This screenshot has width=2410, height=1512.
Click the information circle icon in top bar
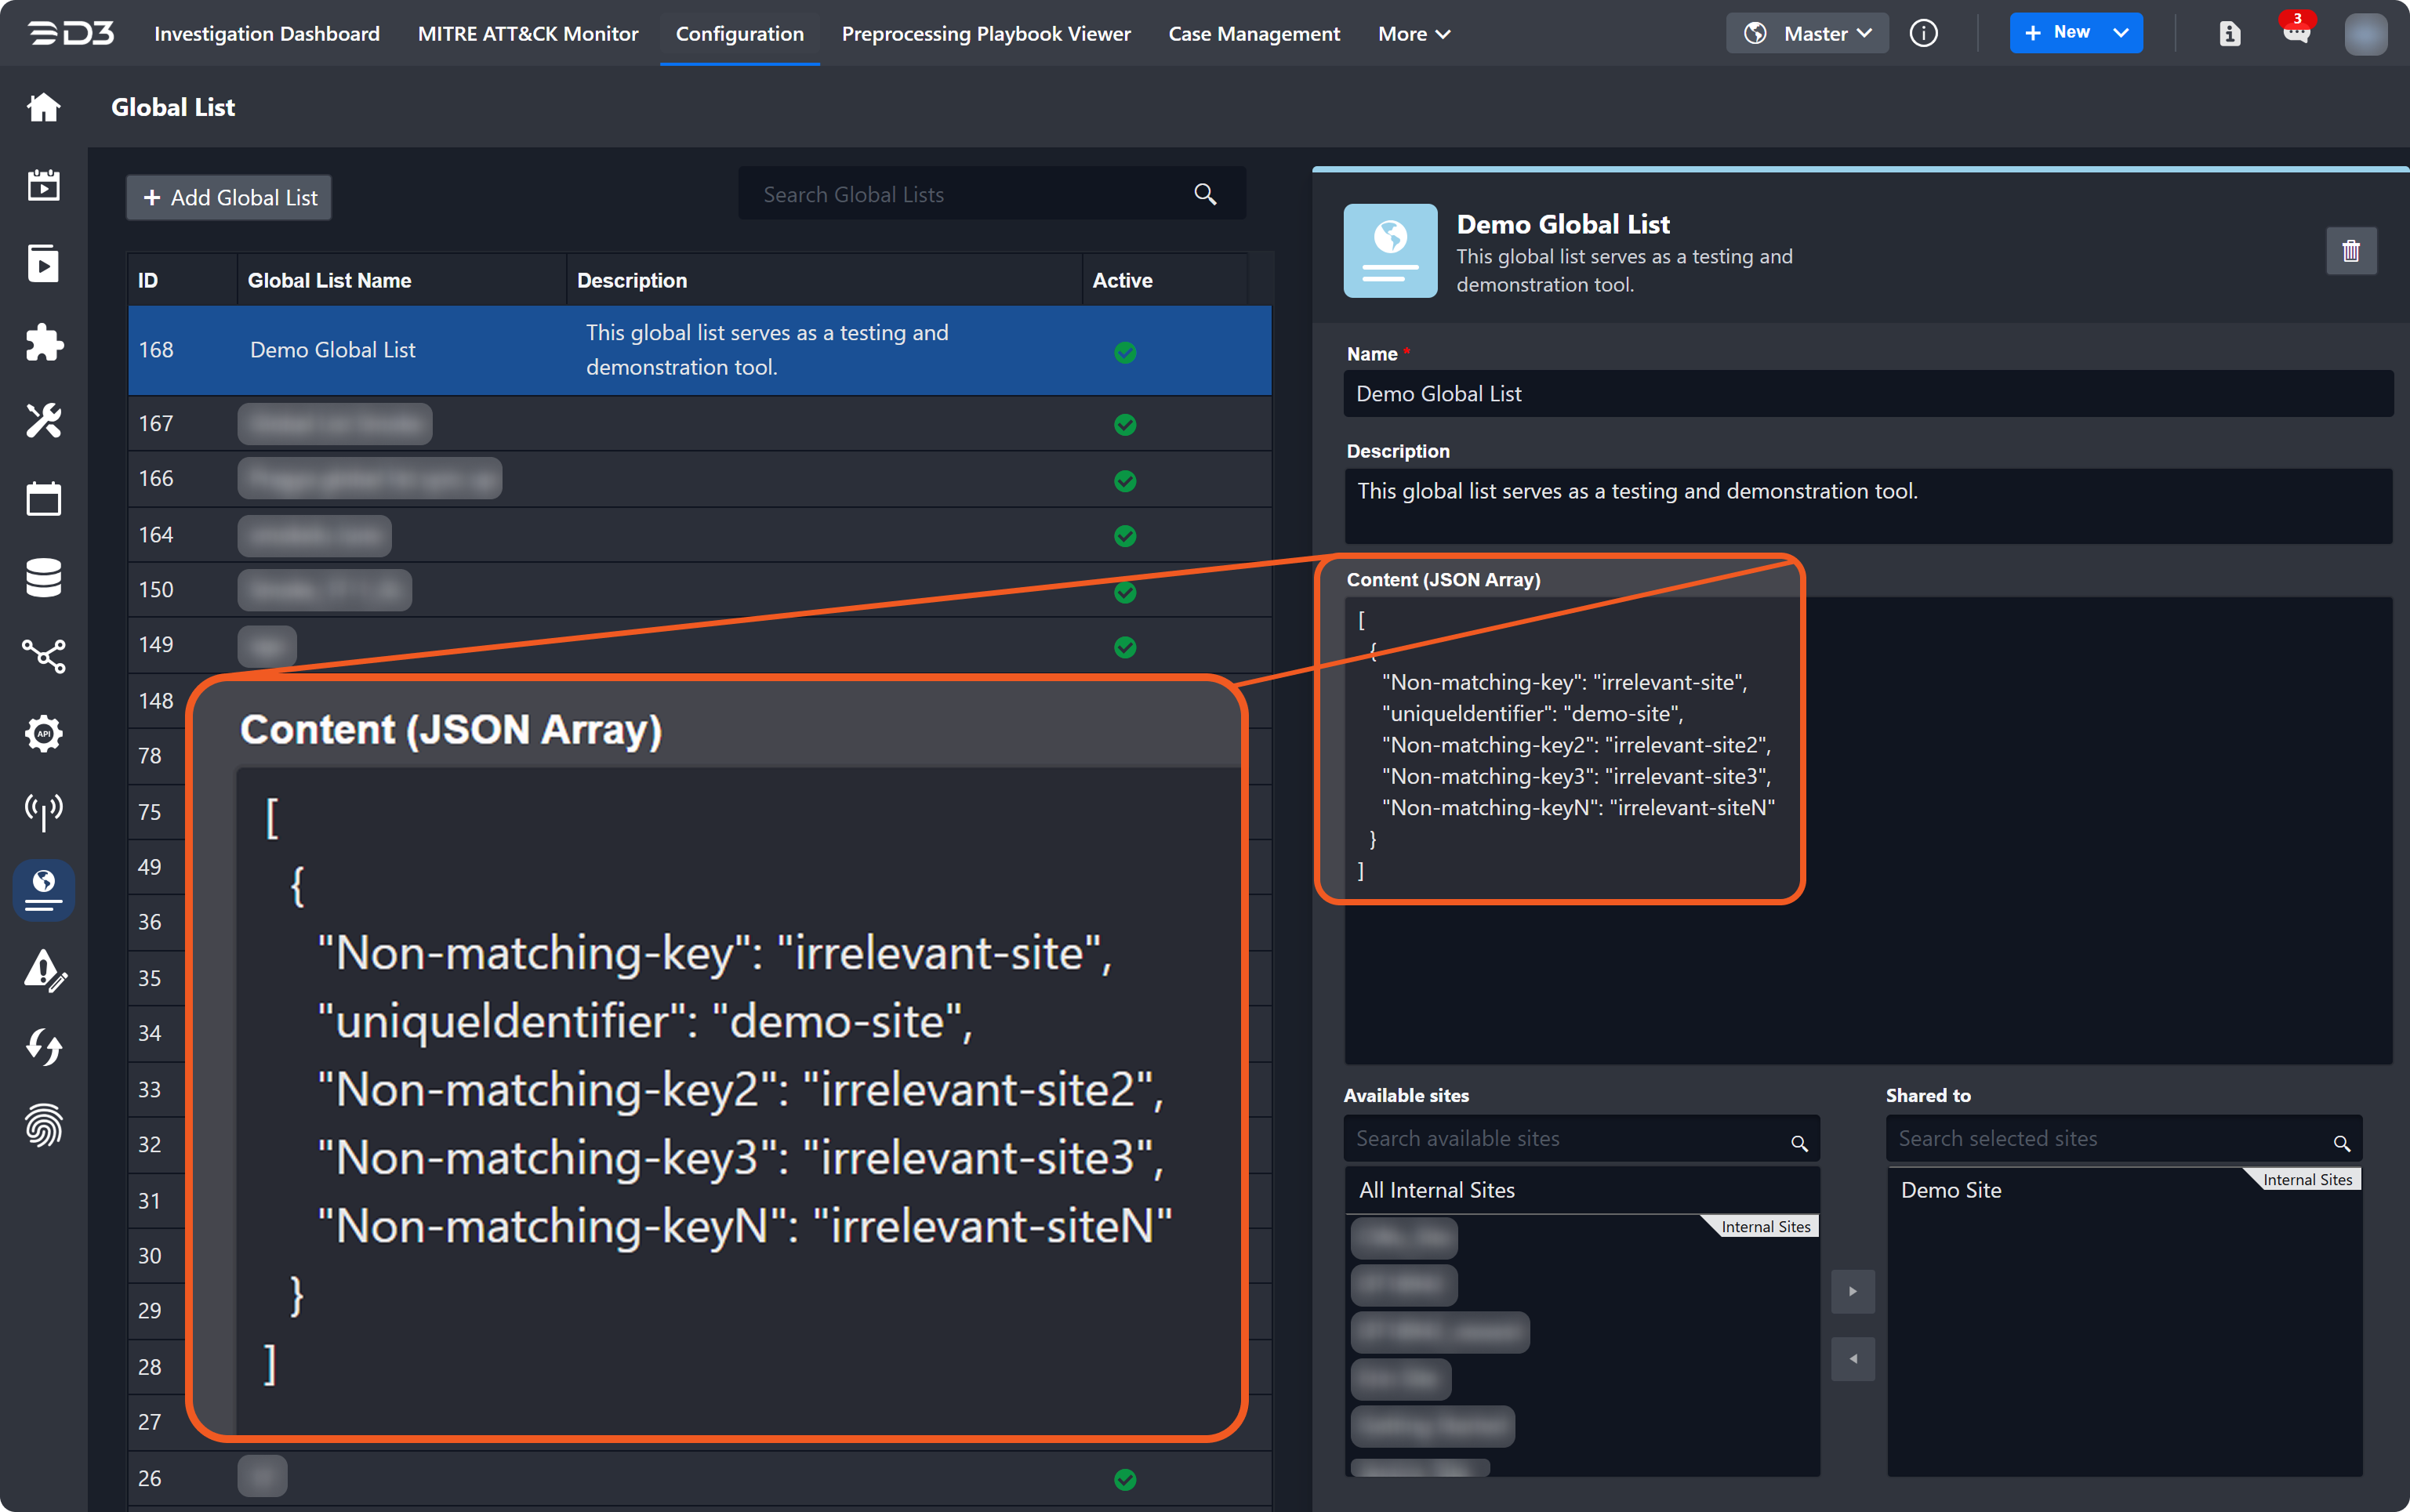coord(1923,33)
